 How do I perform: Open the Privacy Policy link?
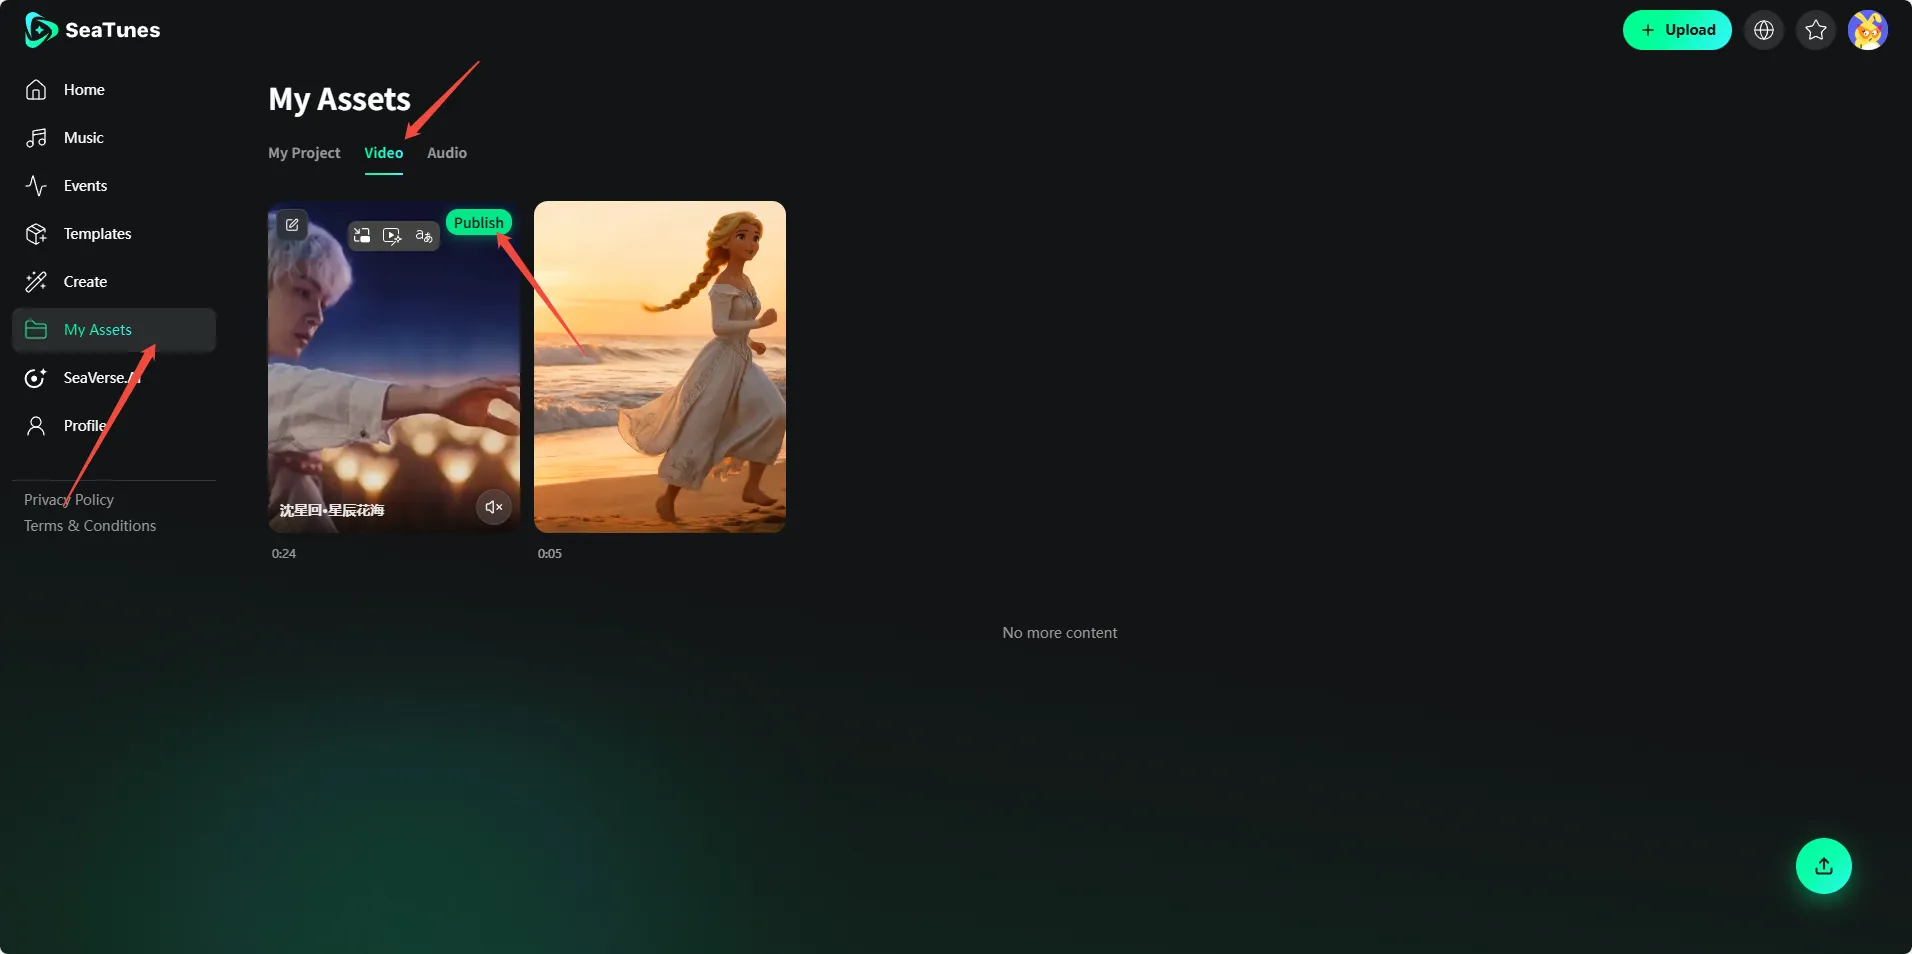69,500
